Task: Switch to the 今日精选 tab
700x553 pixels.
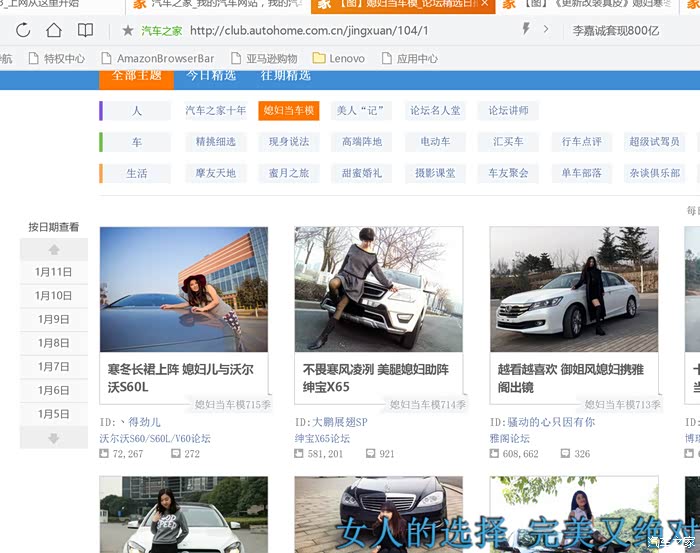Action: (212, 75)
